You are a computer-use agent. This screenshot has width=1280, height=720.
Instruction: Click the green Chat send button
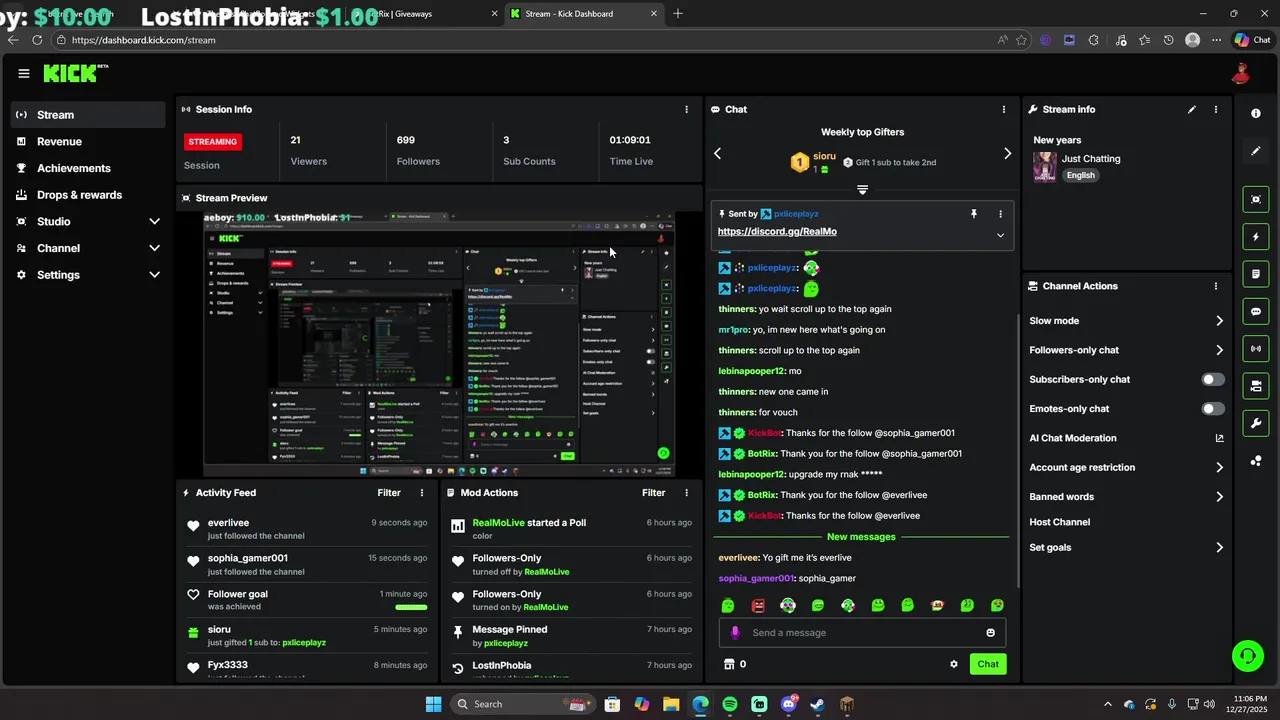pyautogui.click(x=988, y=664)
